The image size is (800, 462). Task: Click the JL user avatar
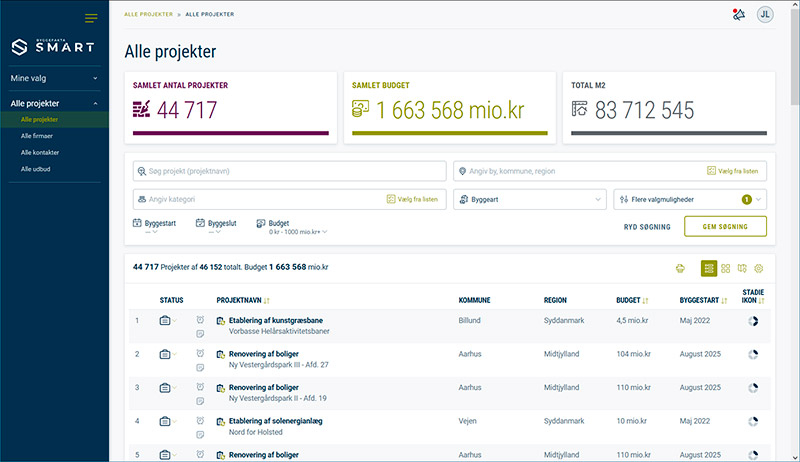tap(765, 14)
